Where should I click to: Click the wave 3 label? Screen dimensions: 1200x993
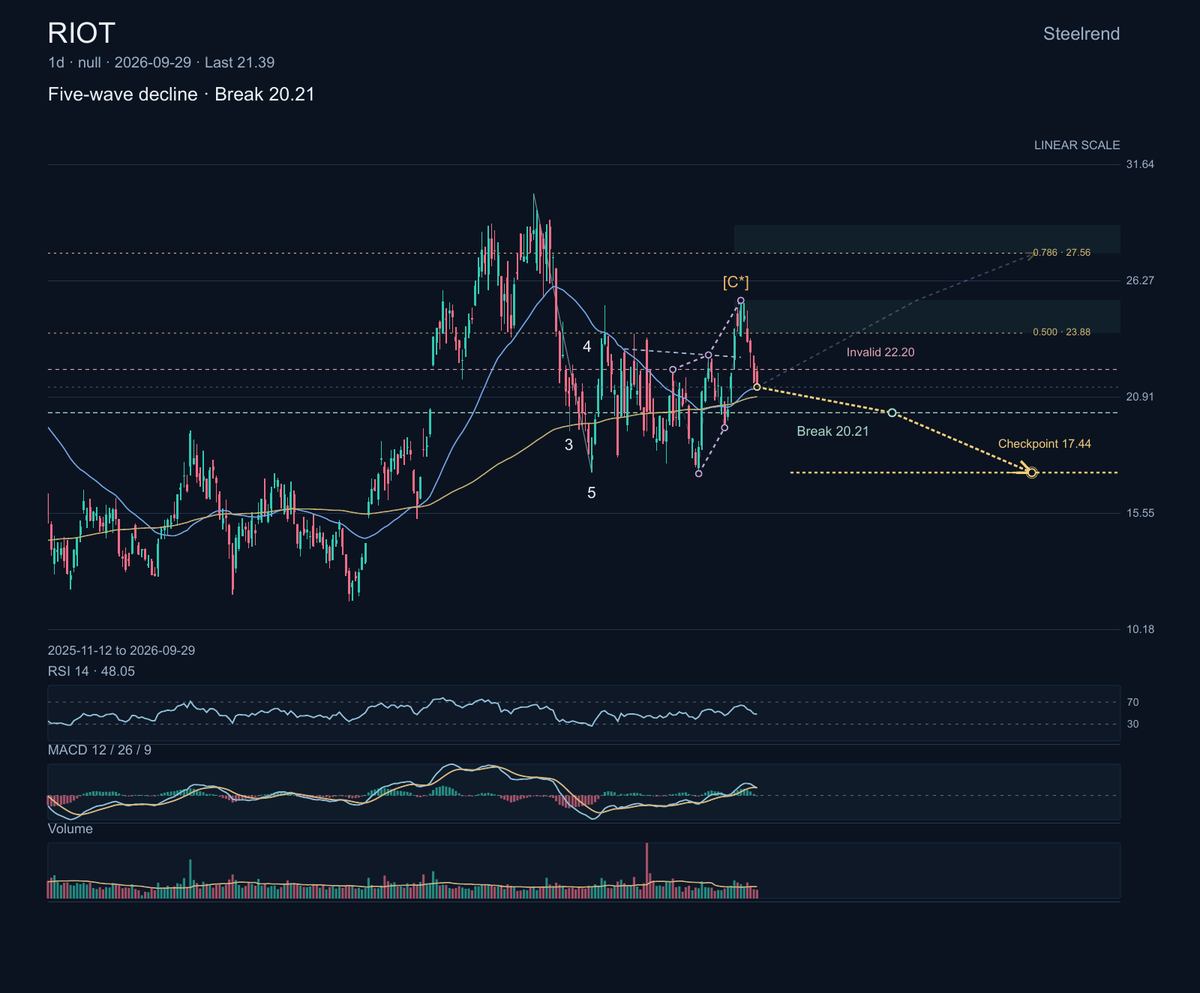tap(568, 445)
